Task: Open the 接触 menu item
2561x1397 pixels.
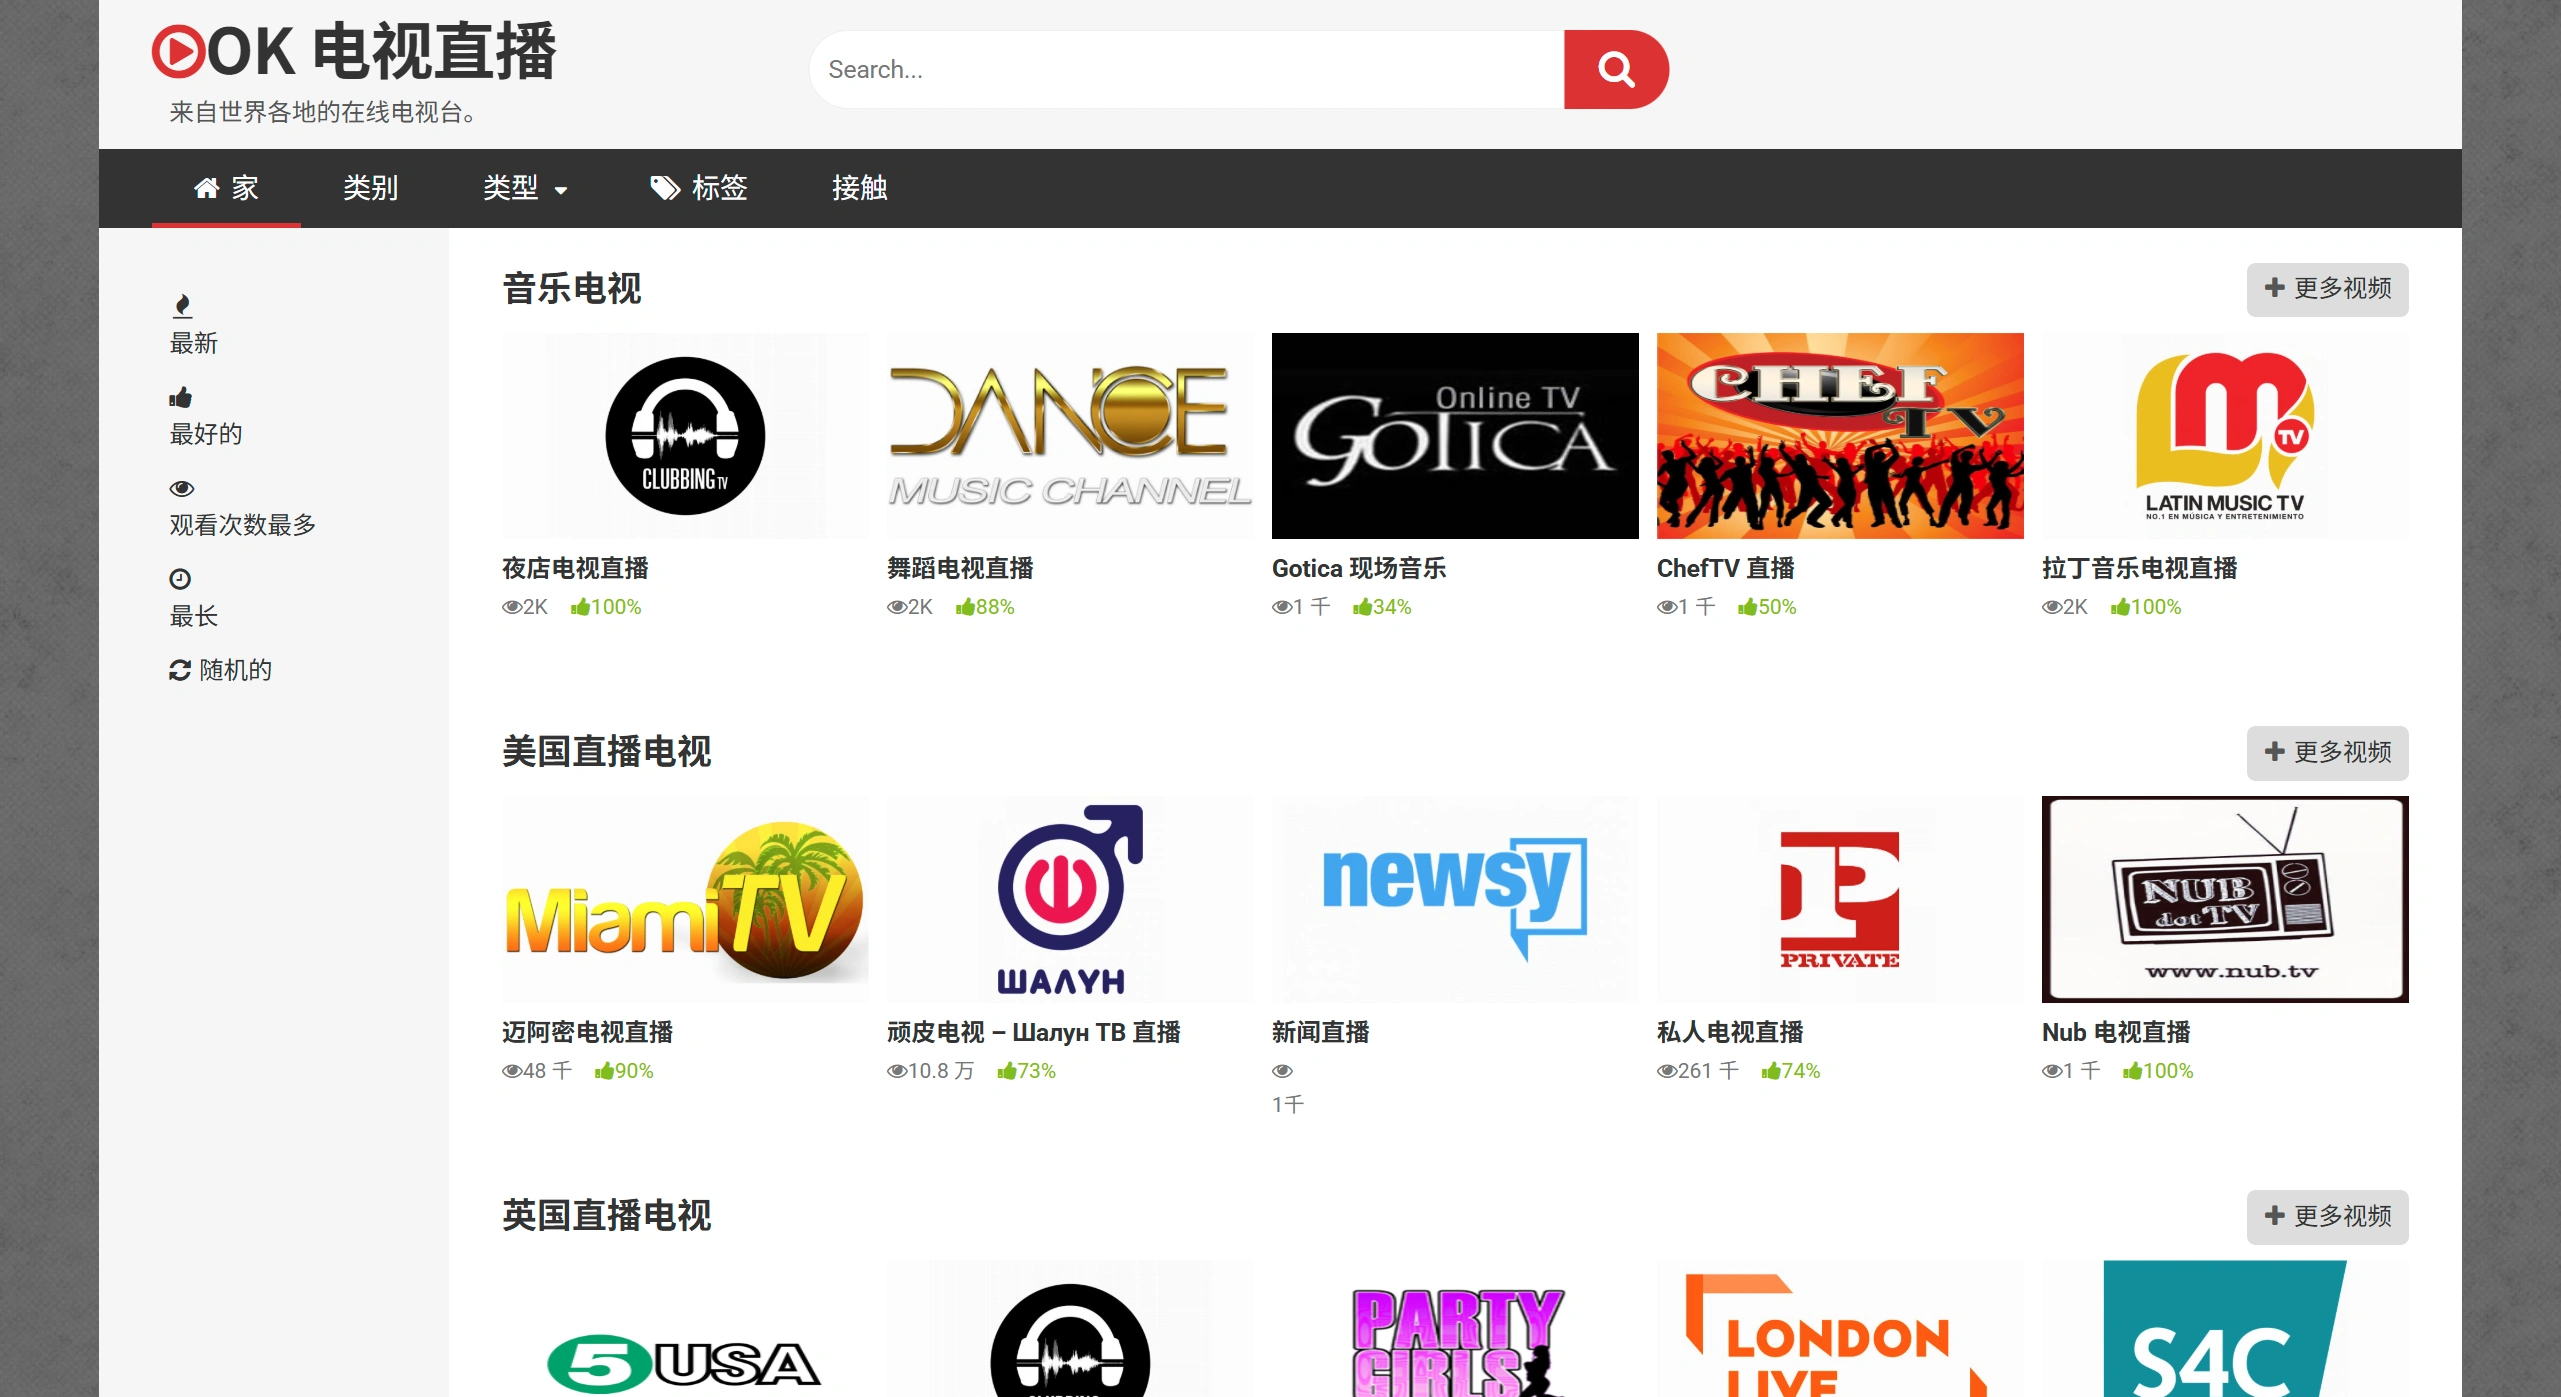Action: [859, 188]
